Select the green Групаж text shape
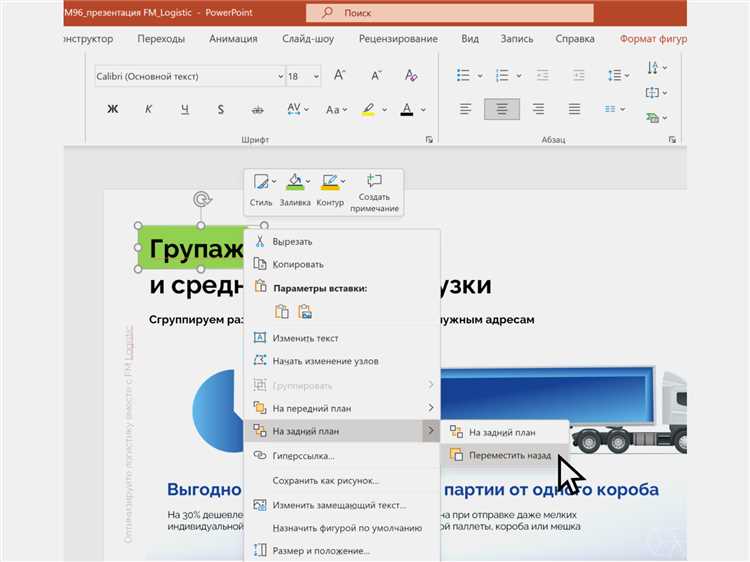This screenshot has height=562, width=750. click(x=191, y=248)
